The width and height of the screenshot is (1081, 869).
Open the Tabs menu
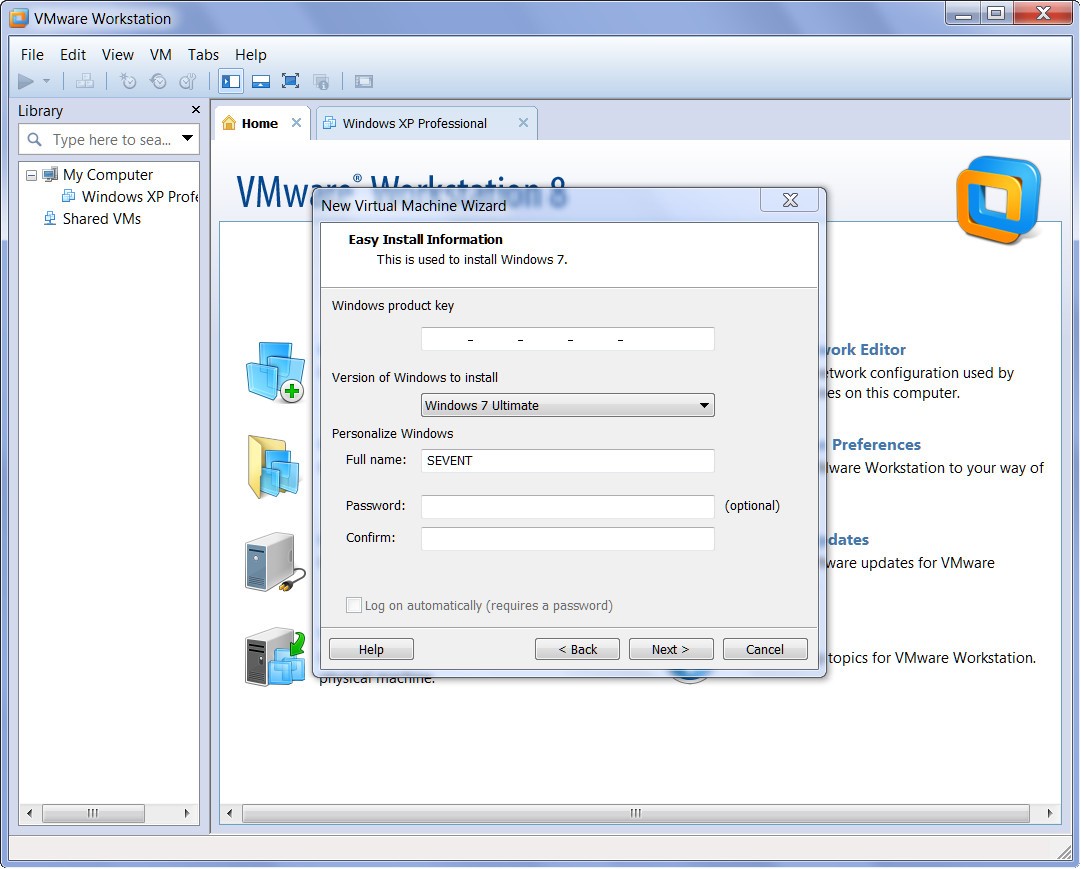[x=203, y=54]
